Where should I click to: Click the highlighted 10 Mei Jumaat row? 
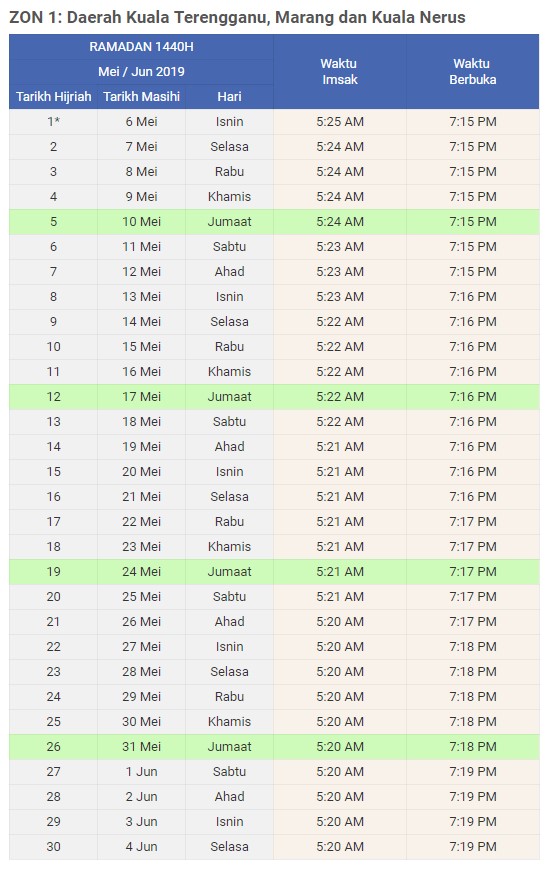(274, 221)
